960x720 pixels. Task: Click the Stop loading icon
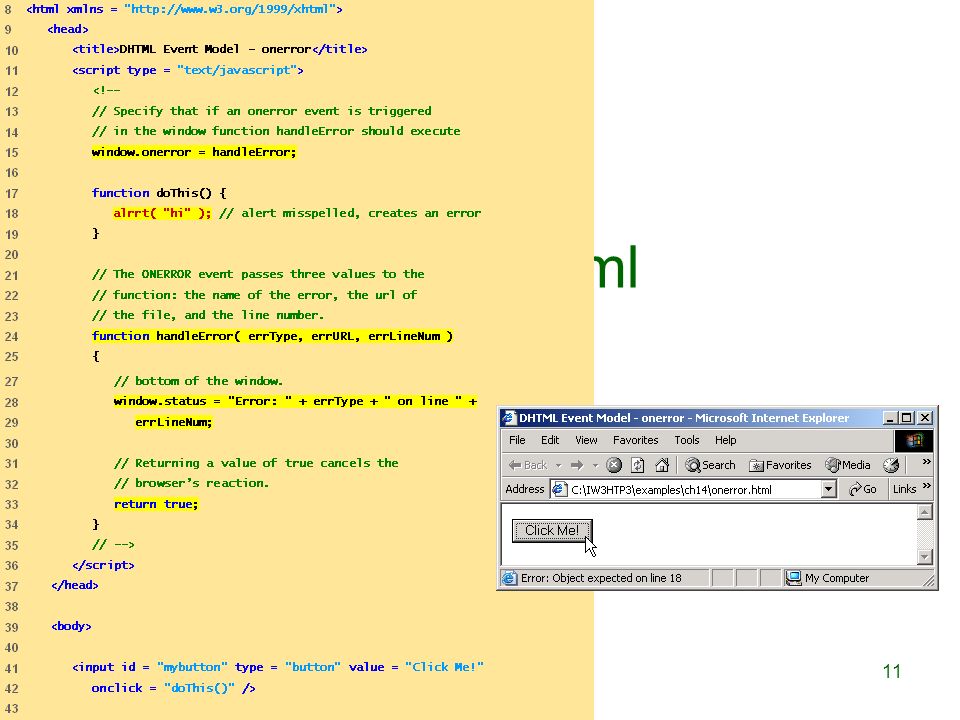(614, 465)
